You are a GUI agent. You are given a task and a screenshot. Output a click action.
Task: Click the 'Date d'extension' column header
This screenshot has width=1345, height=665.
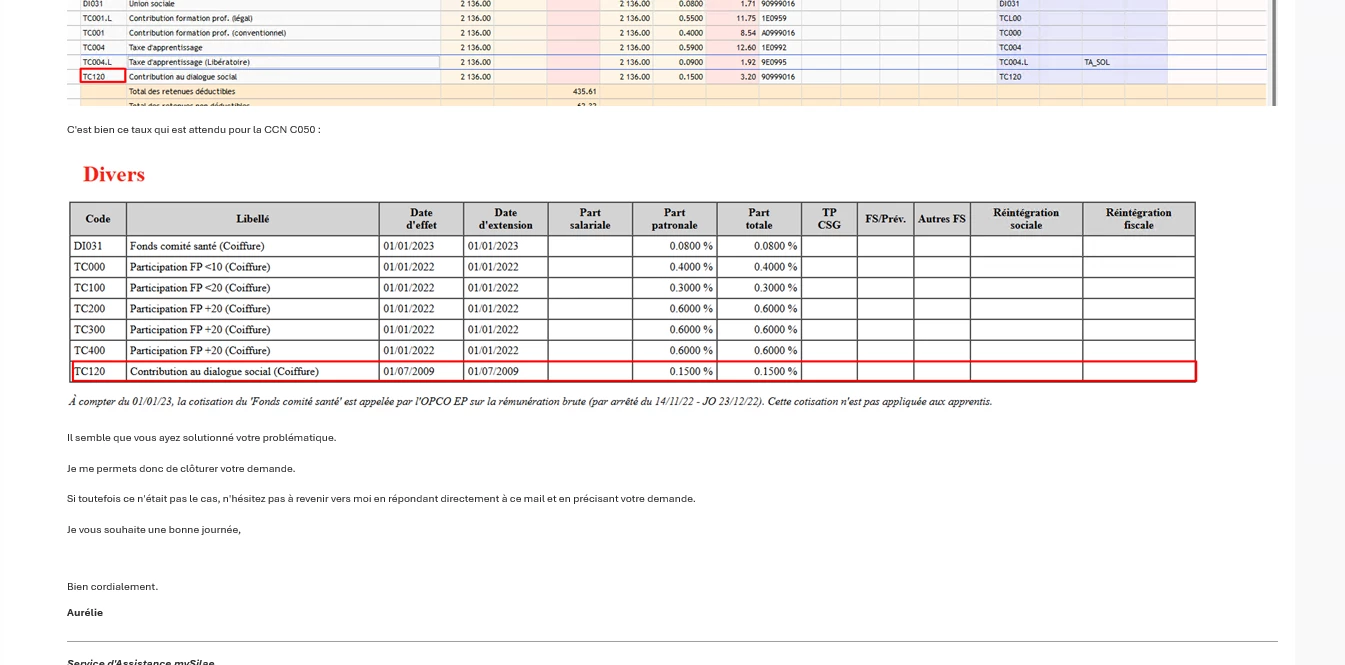point(506,219)
